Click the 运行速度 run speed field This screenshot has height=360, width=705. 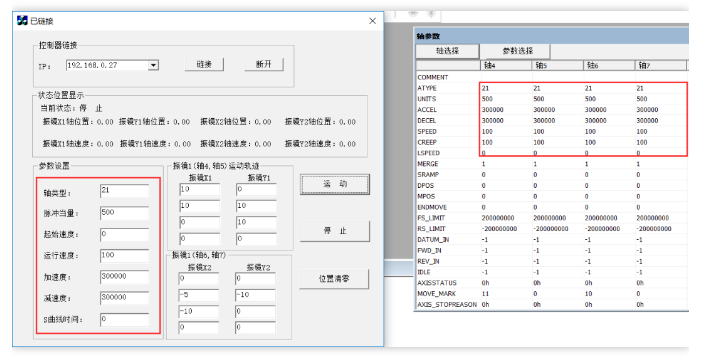(x=125, y=255)
